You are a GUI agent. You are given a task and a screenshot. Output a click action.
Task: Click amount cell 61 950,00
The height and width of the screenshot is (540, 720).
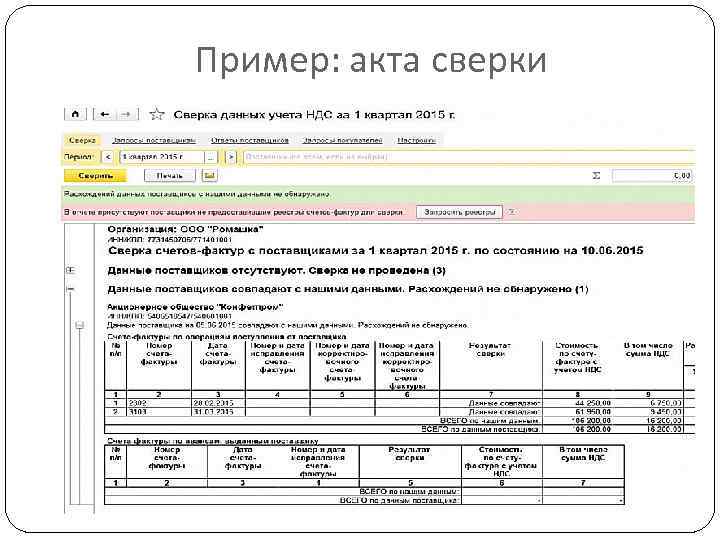click(577, 411)
